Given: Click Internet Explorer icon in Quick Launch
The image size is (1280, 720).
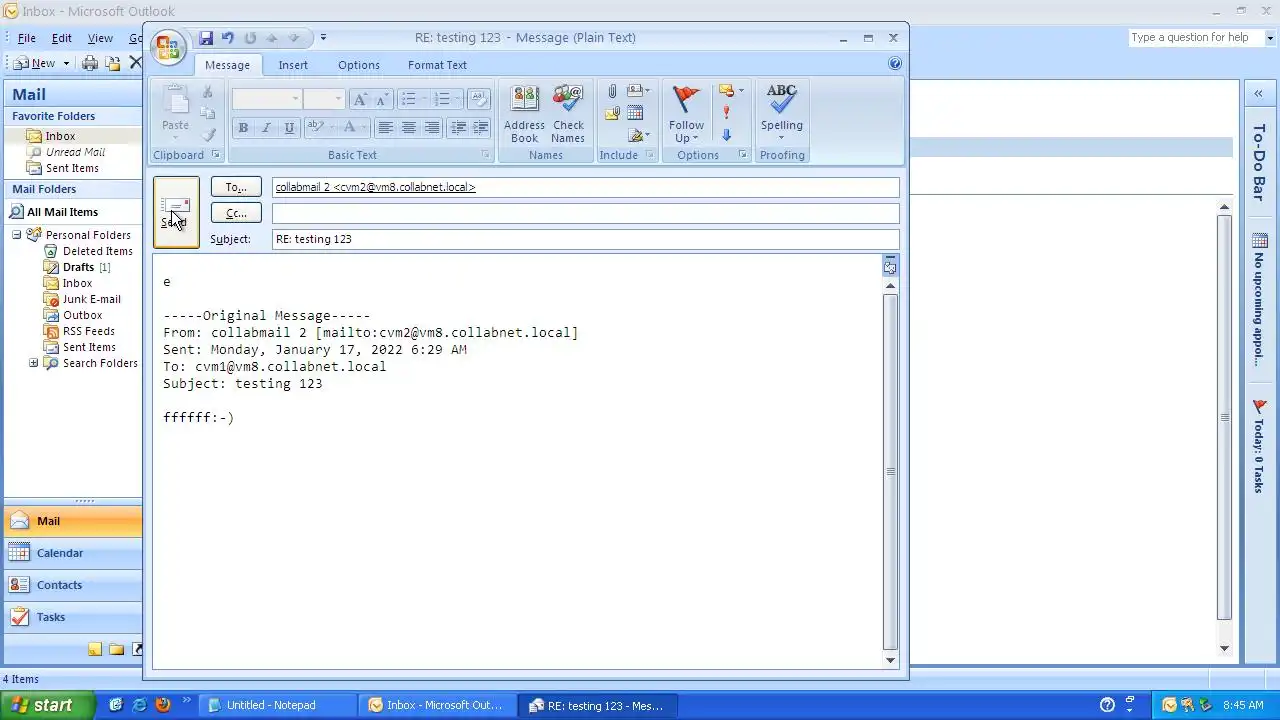Looking at the screenshot, I should 139,705.
